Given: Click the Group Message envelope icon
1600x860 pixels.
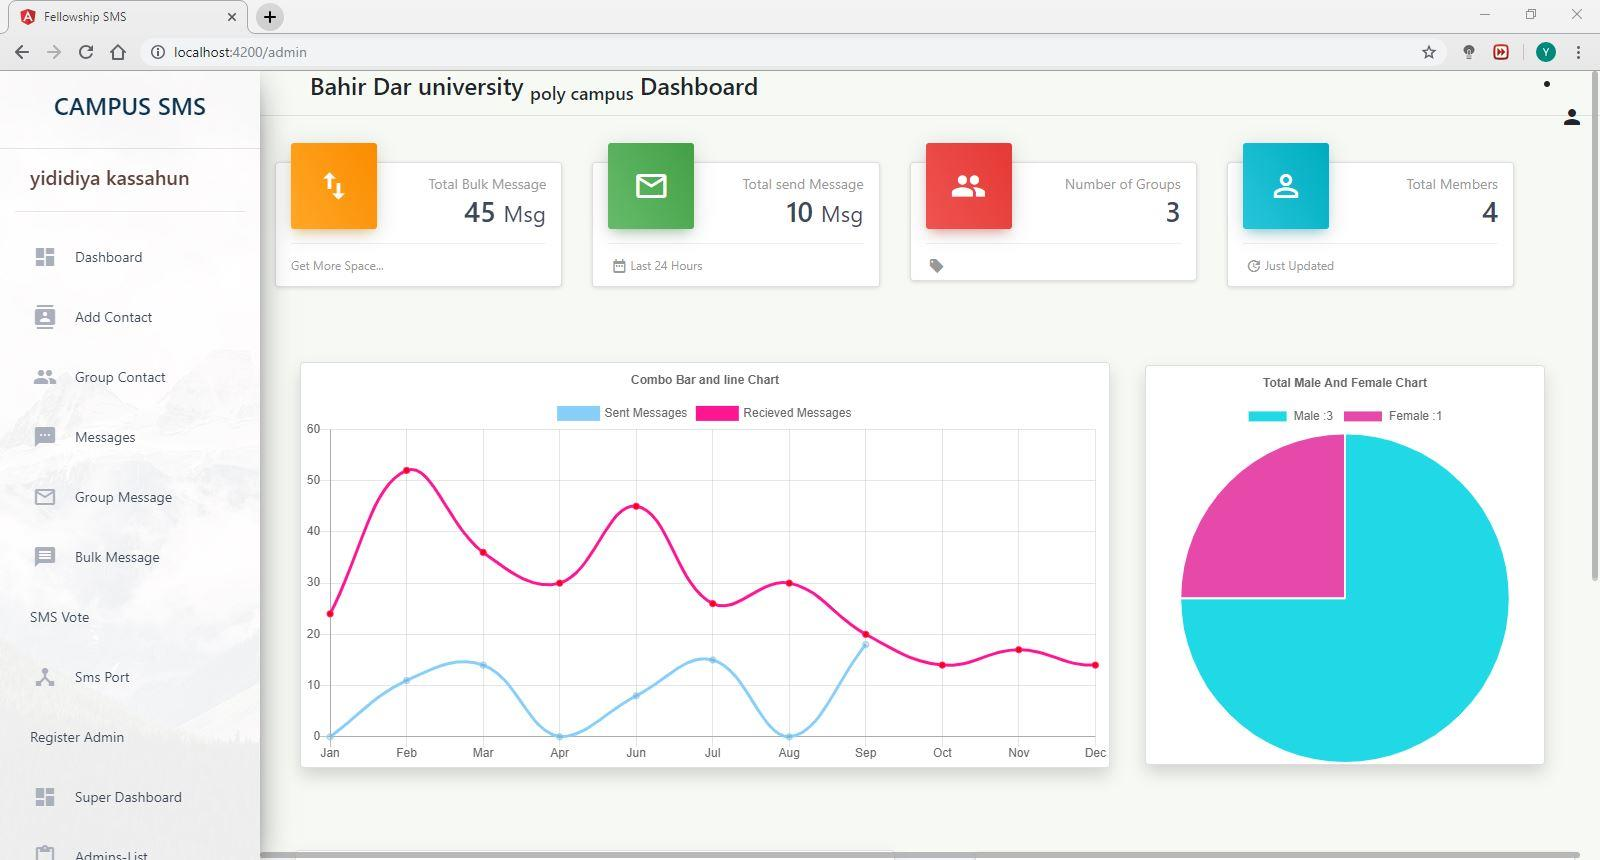Looking at the screenshot, I should tap(45, 497).
